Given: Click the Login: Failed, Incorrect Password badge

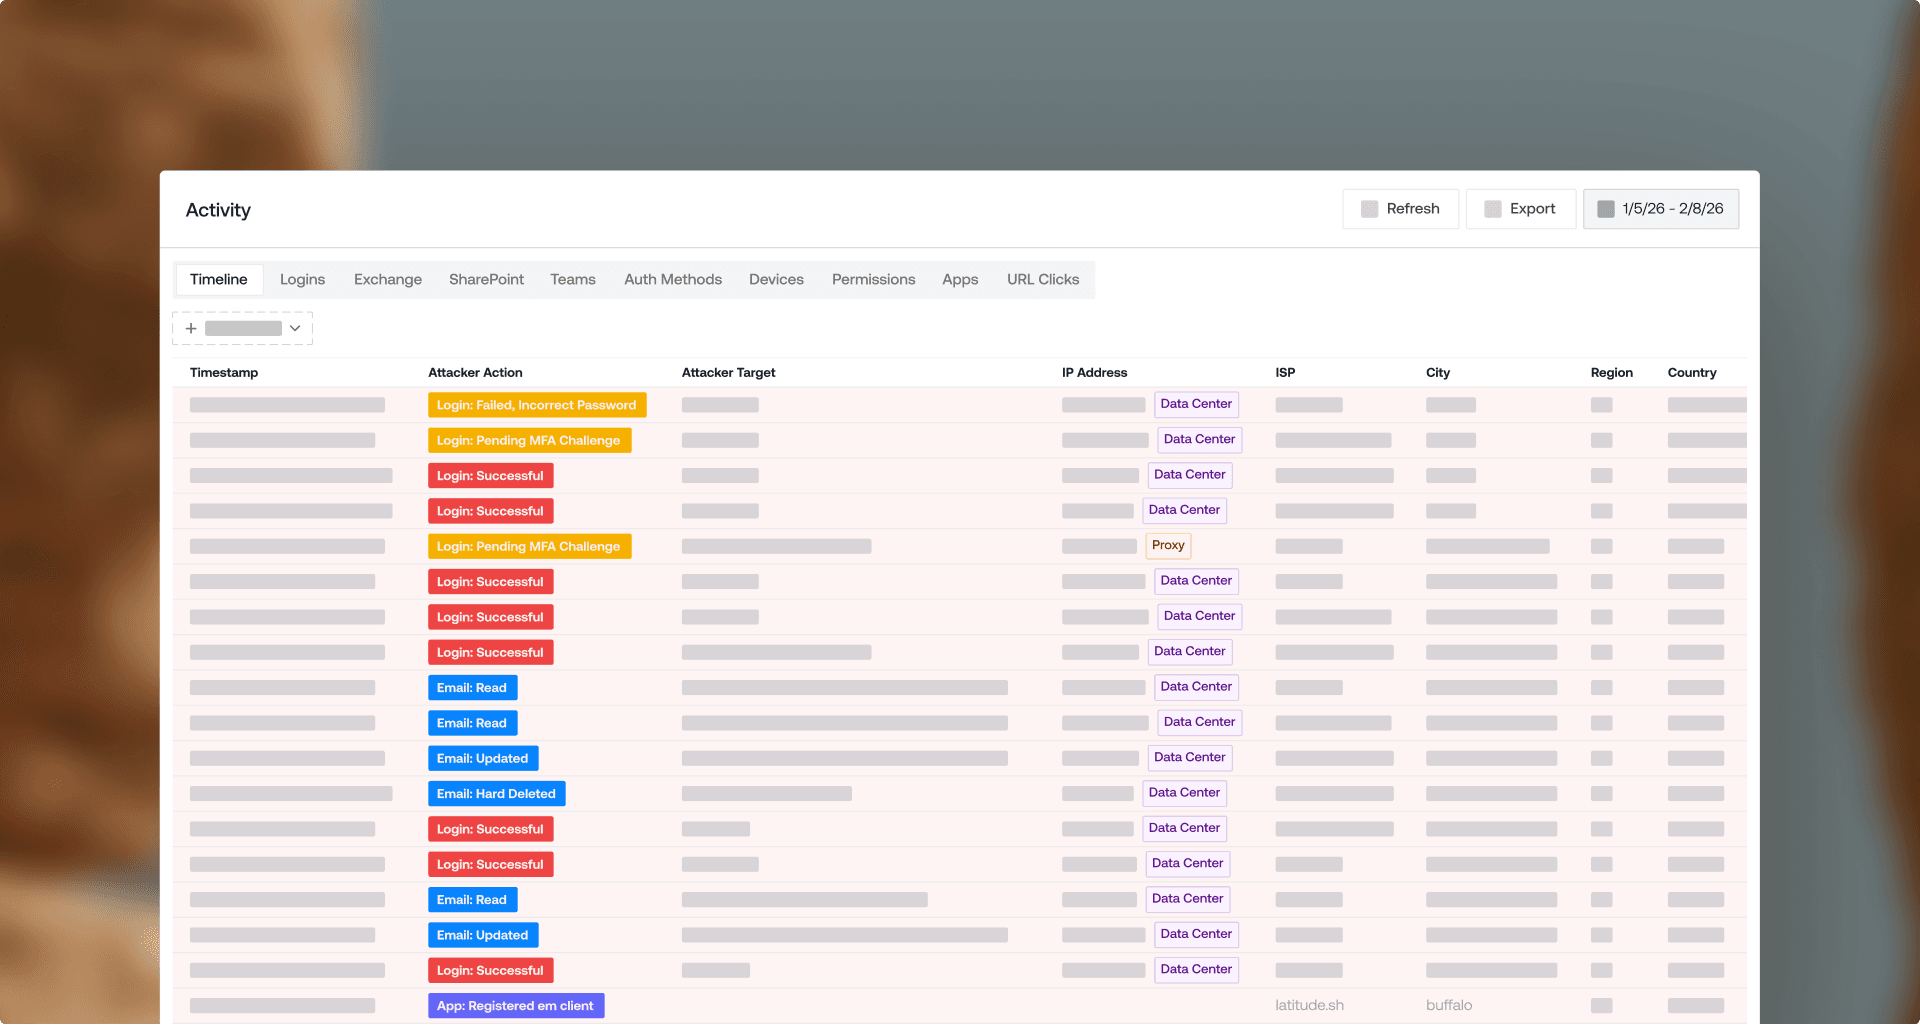Looking at the screenshot, I should [537, 405].
